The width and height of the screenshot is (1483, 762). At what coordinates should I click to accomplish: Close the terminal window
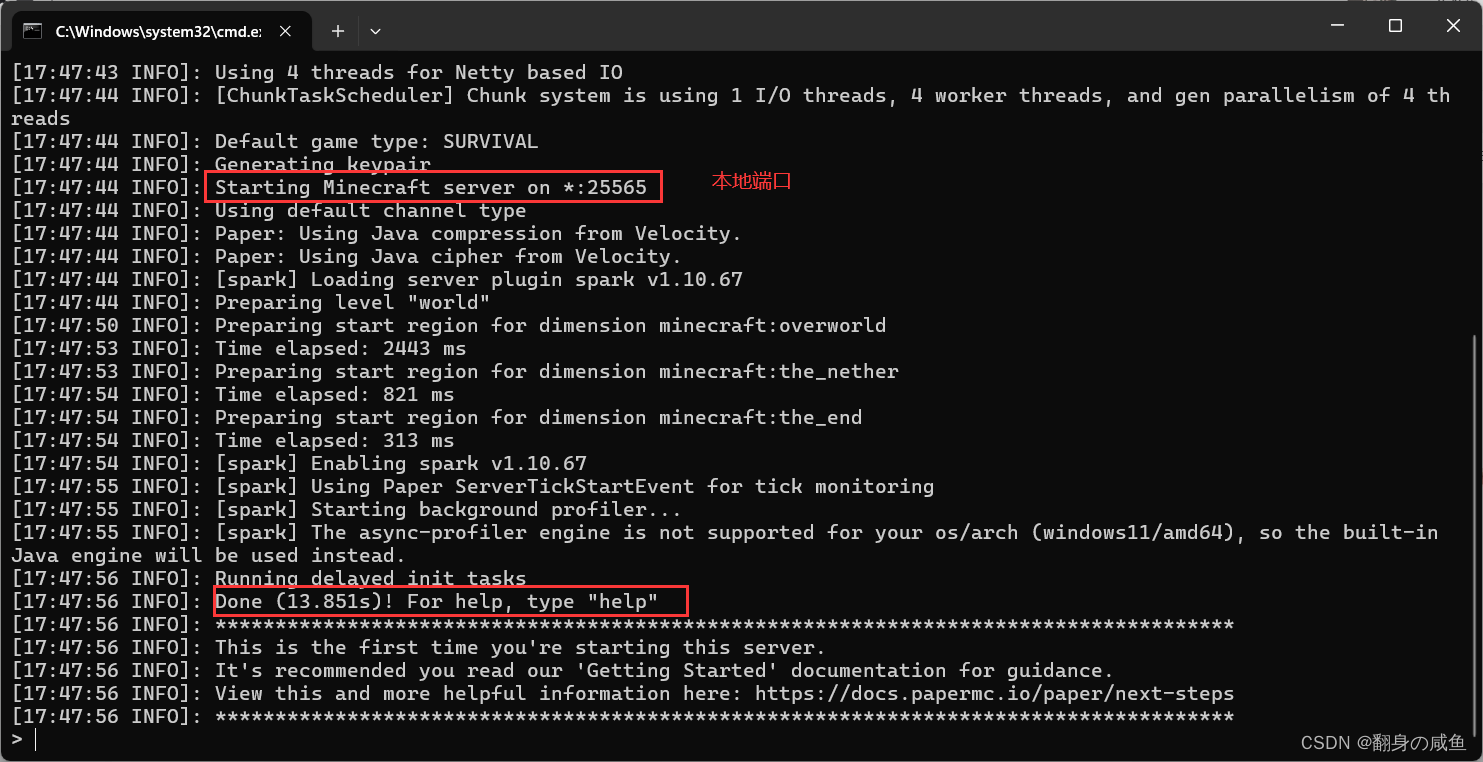1452,26
